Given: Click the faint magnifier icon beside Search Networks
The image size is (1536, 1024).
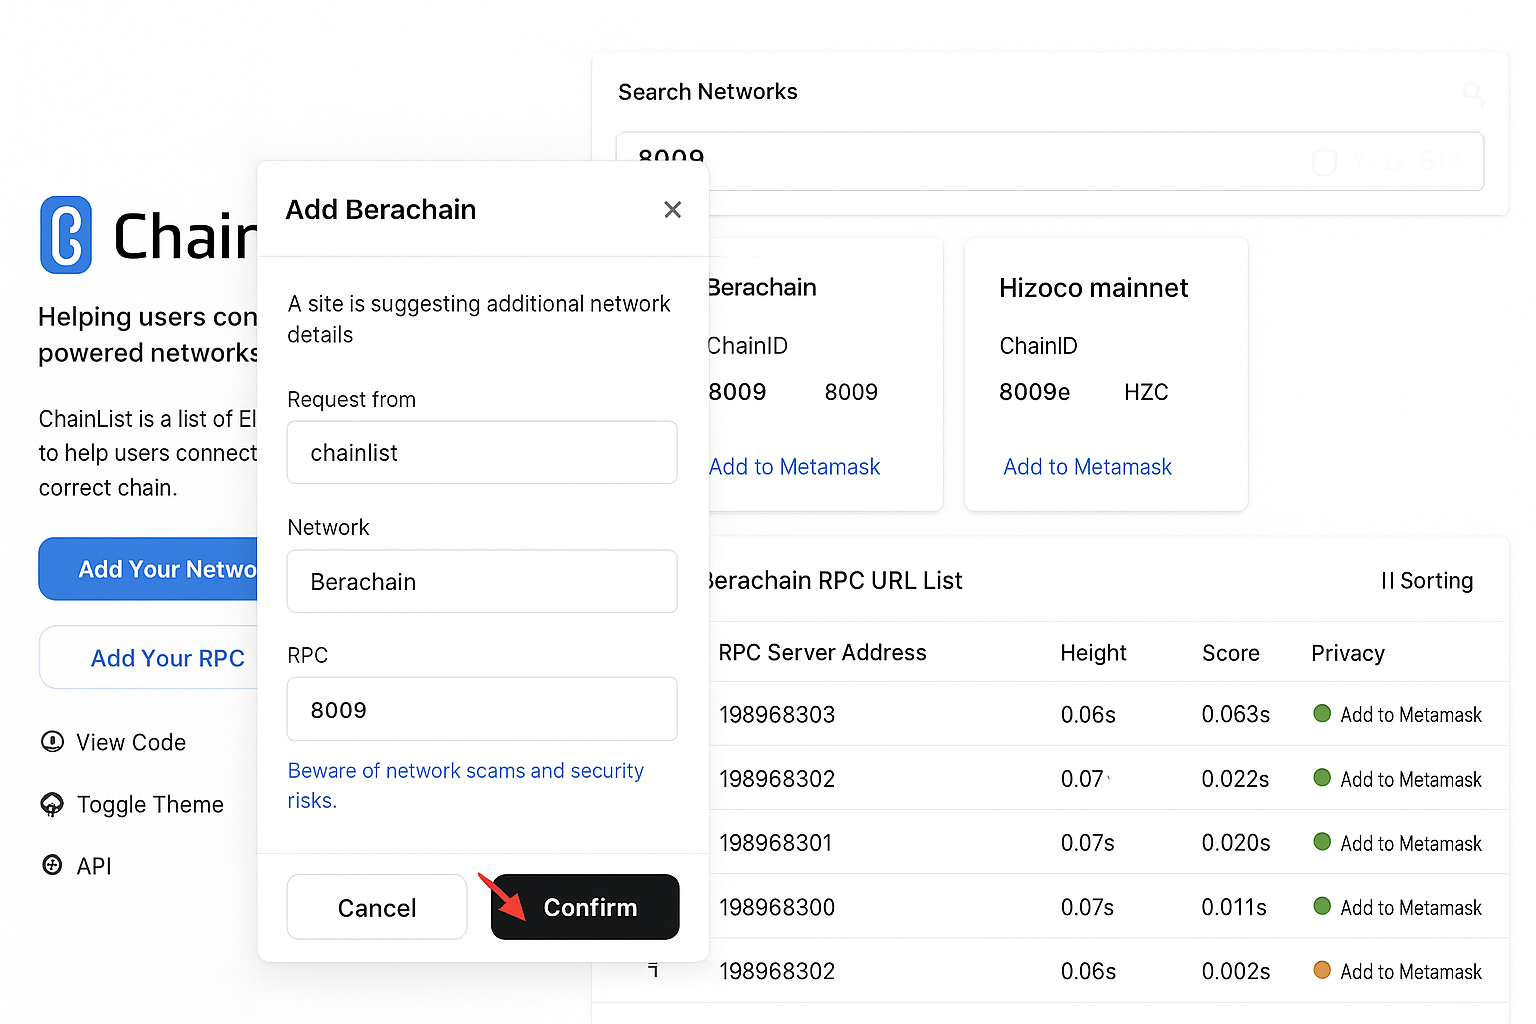Looking at the screenshot, I should 1472,93.
